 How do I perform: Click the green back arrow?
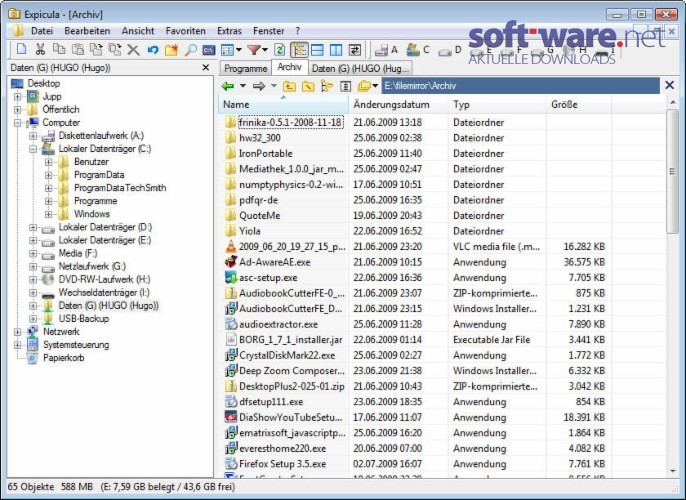click(228, 86)
